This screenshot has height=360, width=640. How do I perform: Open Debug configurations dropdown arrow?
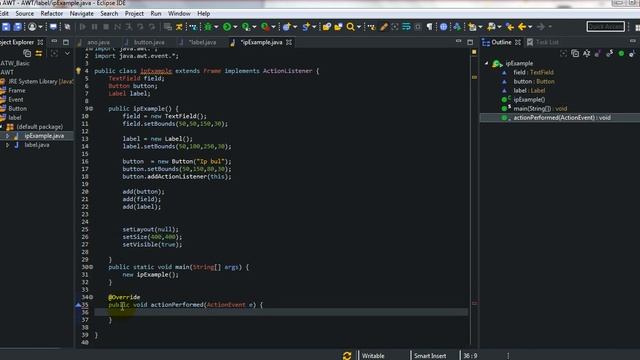(216, 27)
